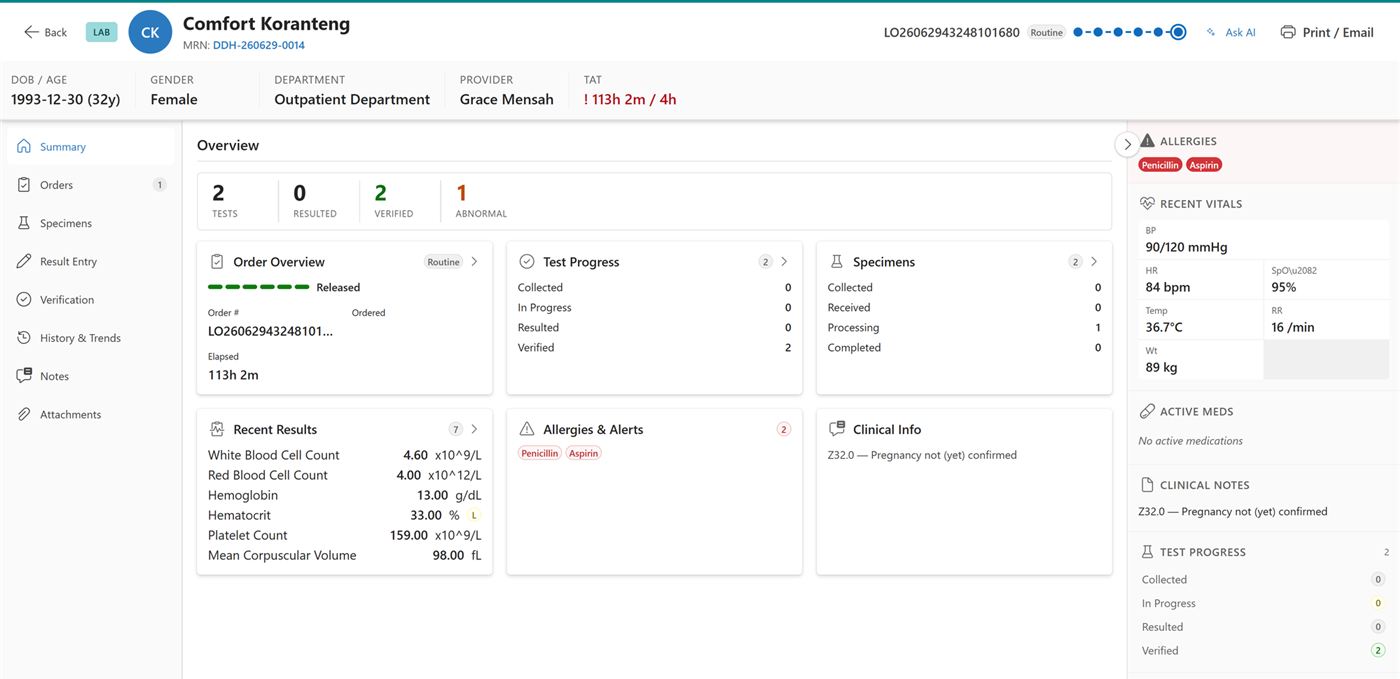Click the Verification checkmark icon in sidebar

click(24, 299)
